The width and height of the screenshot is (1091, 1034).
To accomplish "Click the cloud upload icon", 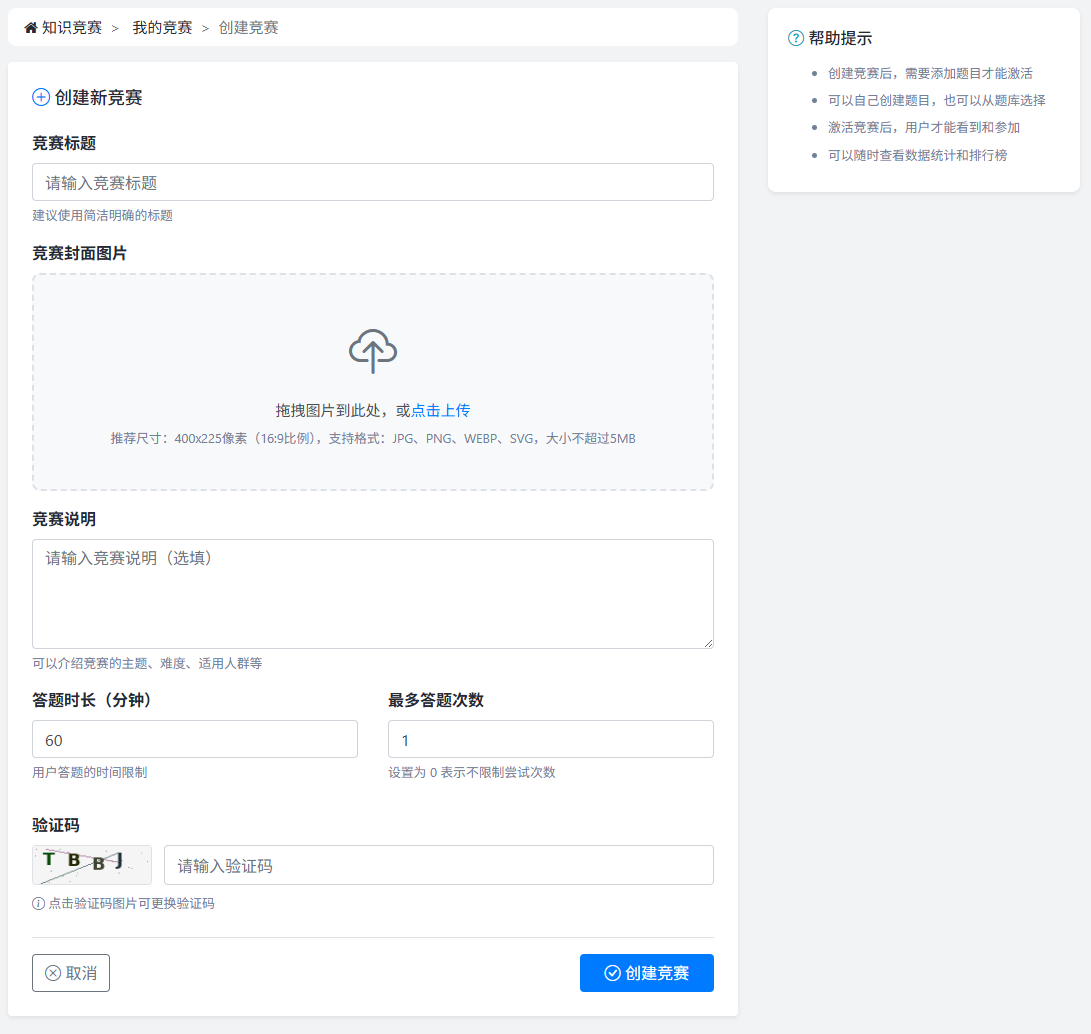I will tap(373, 351).
